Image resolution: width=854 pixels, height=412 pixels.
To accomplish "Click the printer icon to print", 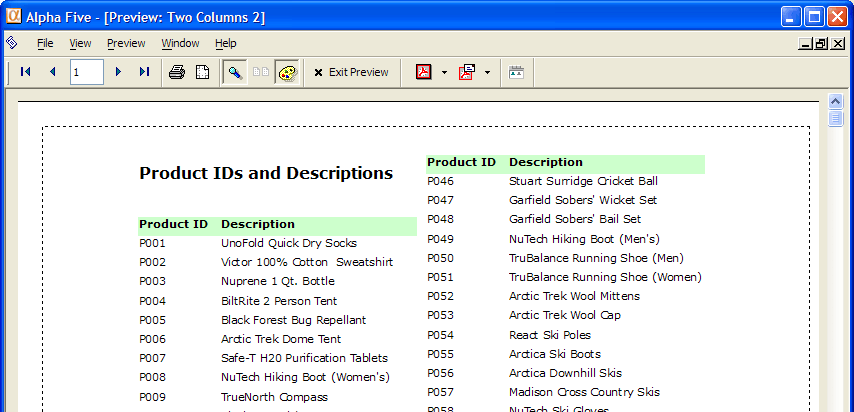I will click(x=177, y=72).
